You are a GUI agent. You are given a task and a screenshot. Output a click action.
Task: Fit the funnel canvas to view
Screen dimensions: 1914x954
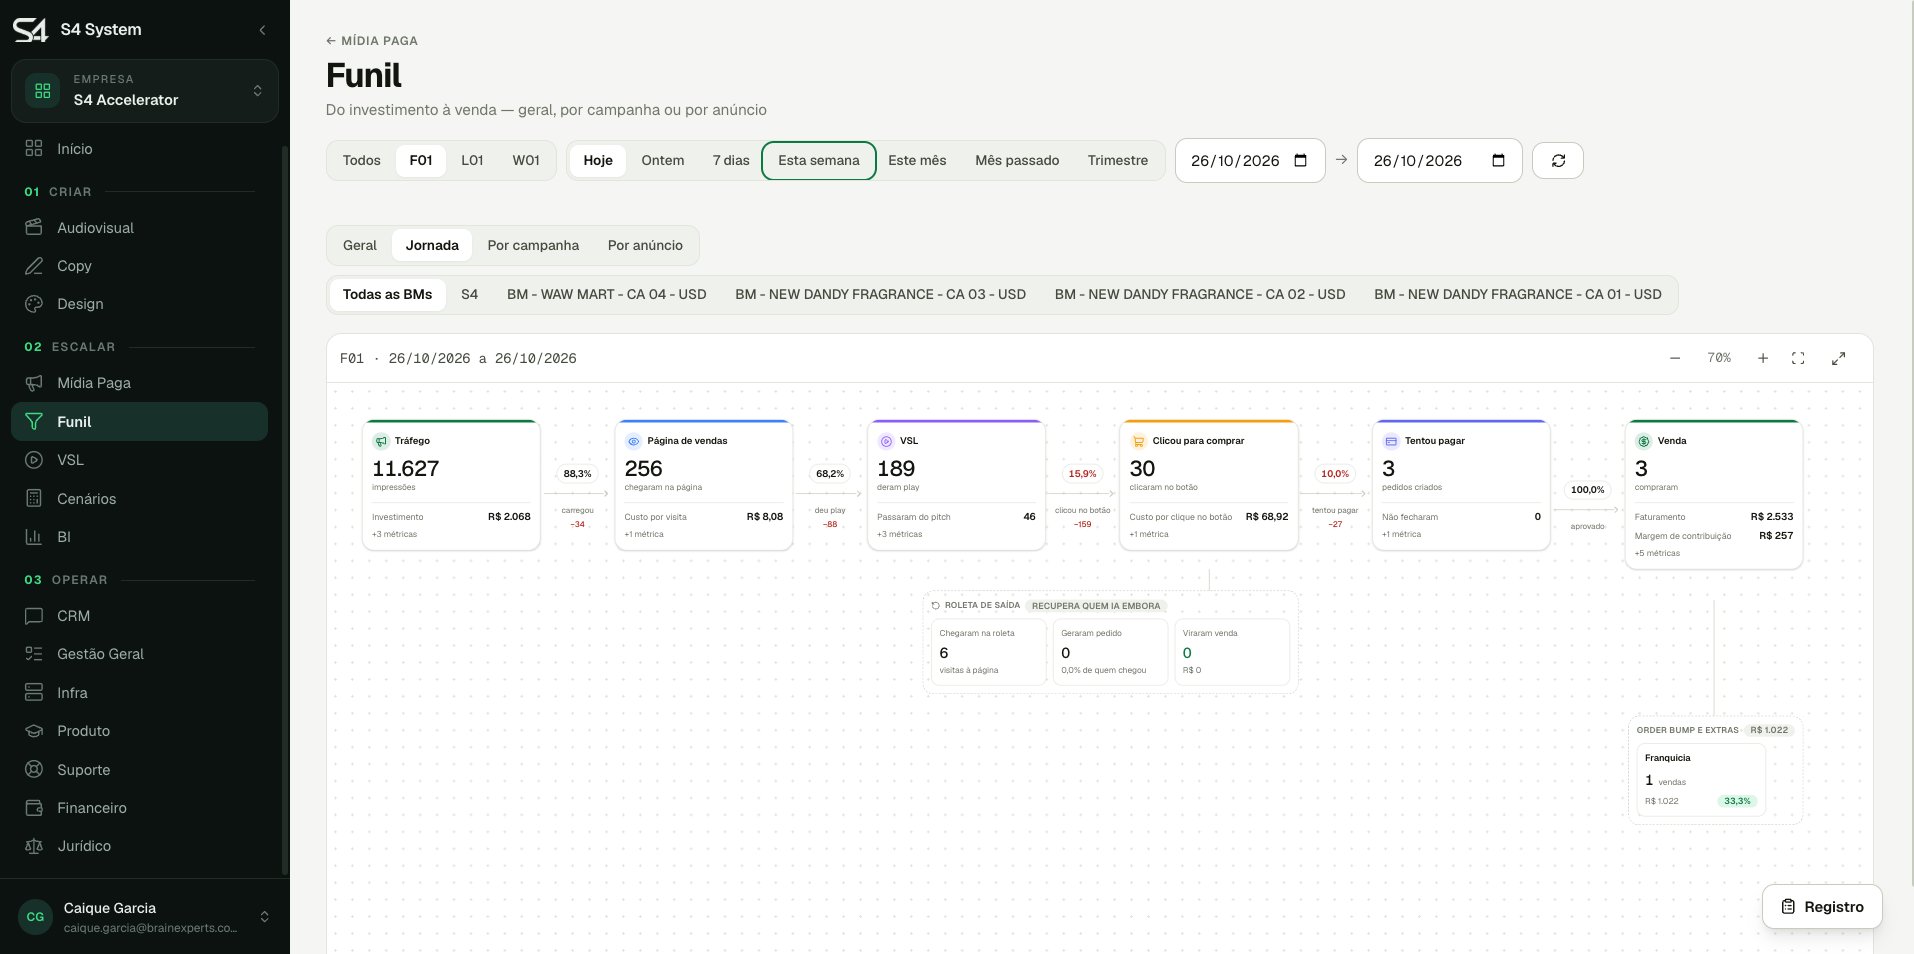point(1798,358)
